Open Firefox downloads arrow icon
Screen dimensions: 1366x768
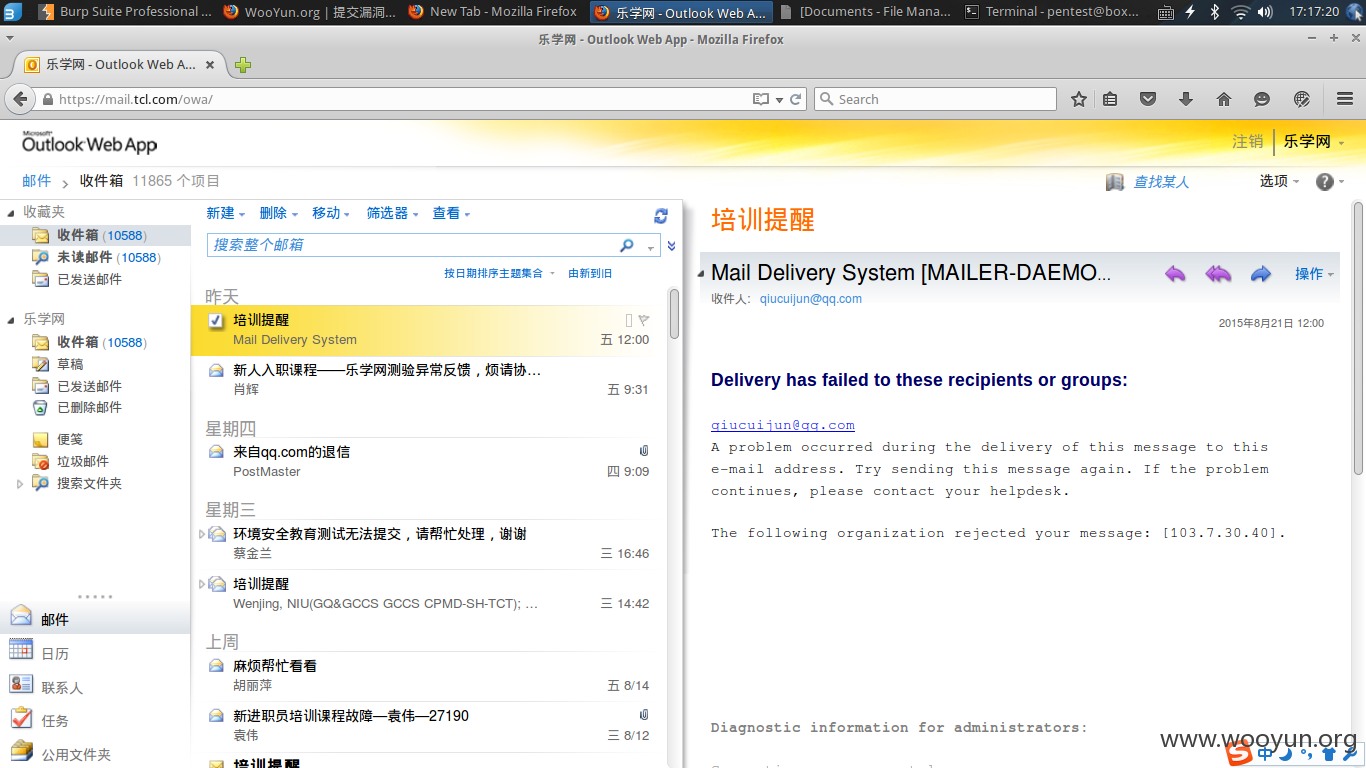[x=1186, y=99]
